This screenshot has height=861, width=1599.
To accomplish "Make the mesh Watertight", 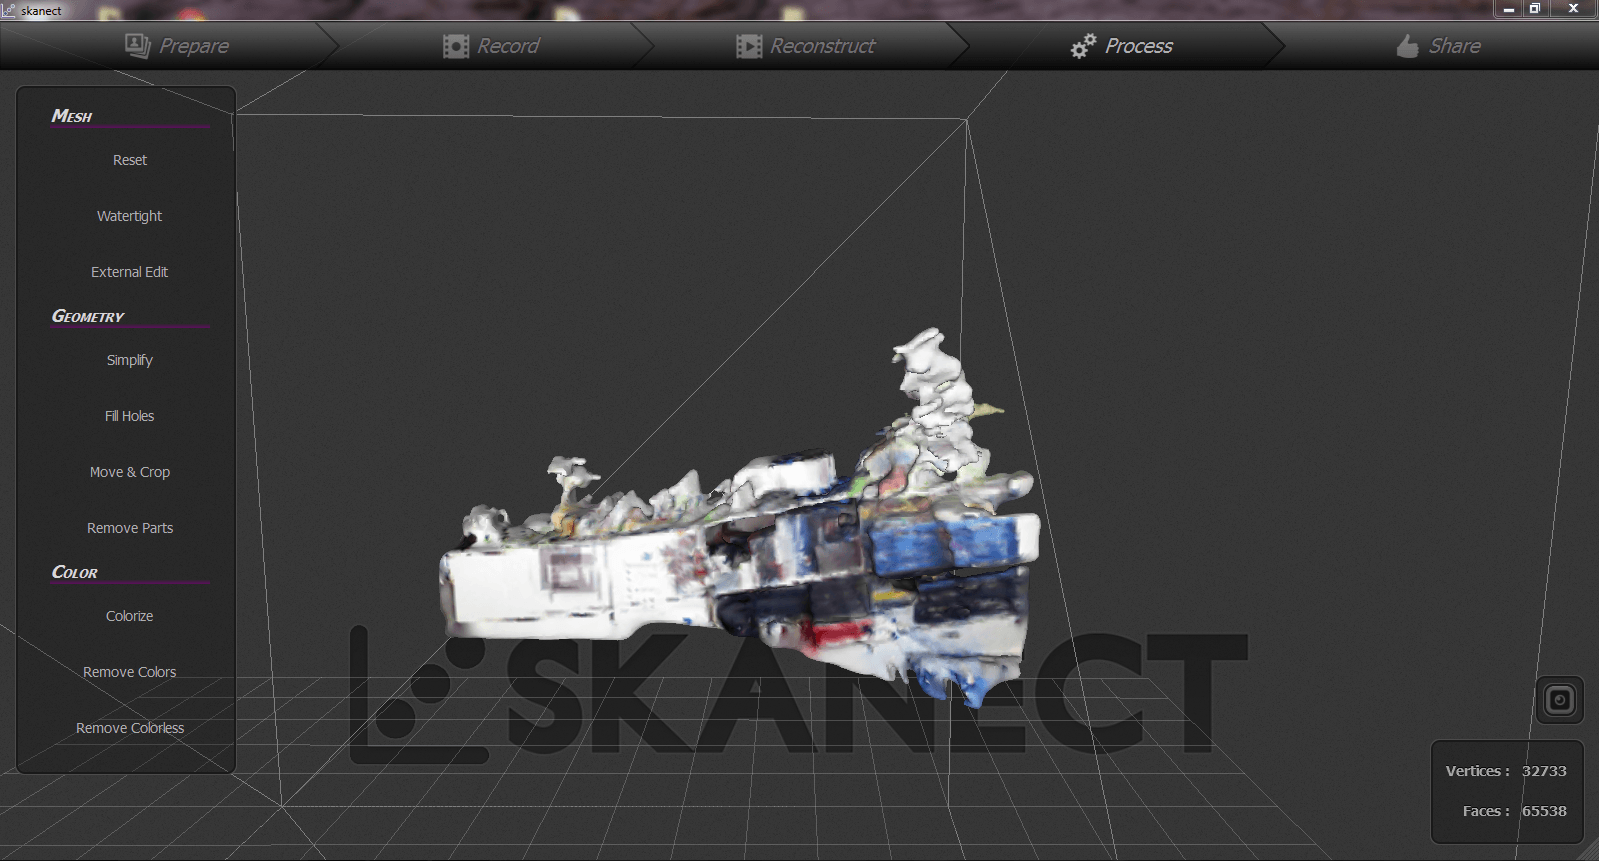I will click(130, 216).
